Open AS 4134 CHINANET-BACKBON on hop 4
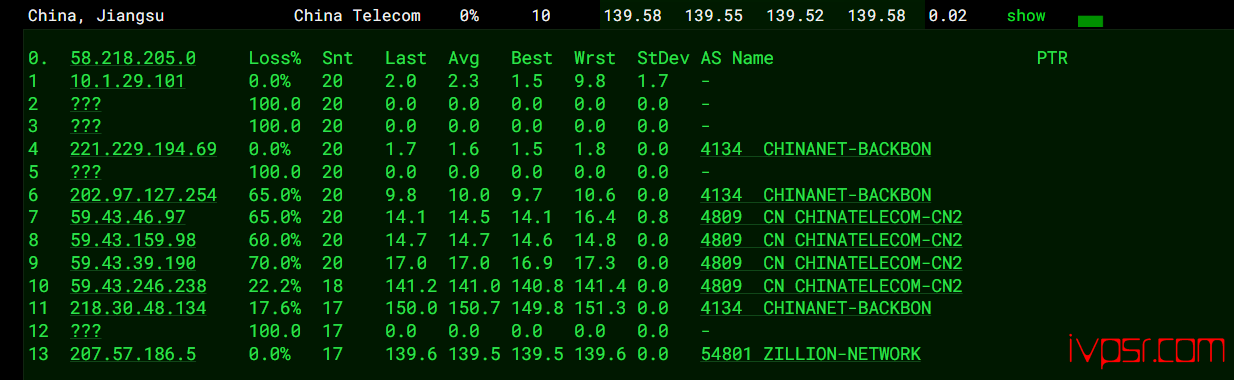Screen dimensions: 1234x380 click(x=816, y=149)
